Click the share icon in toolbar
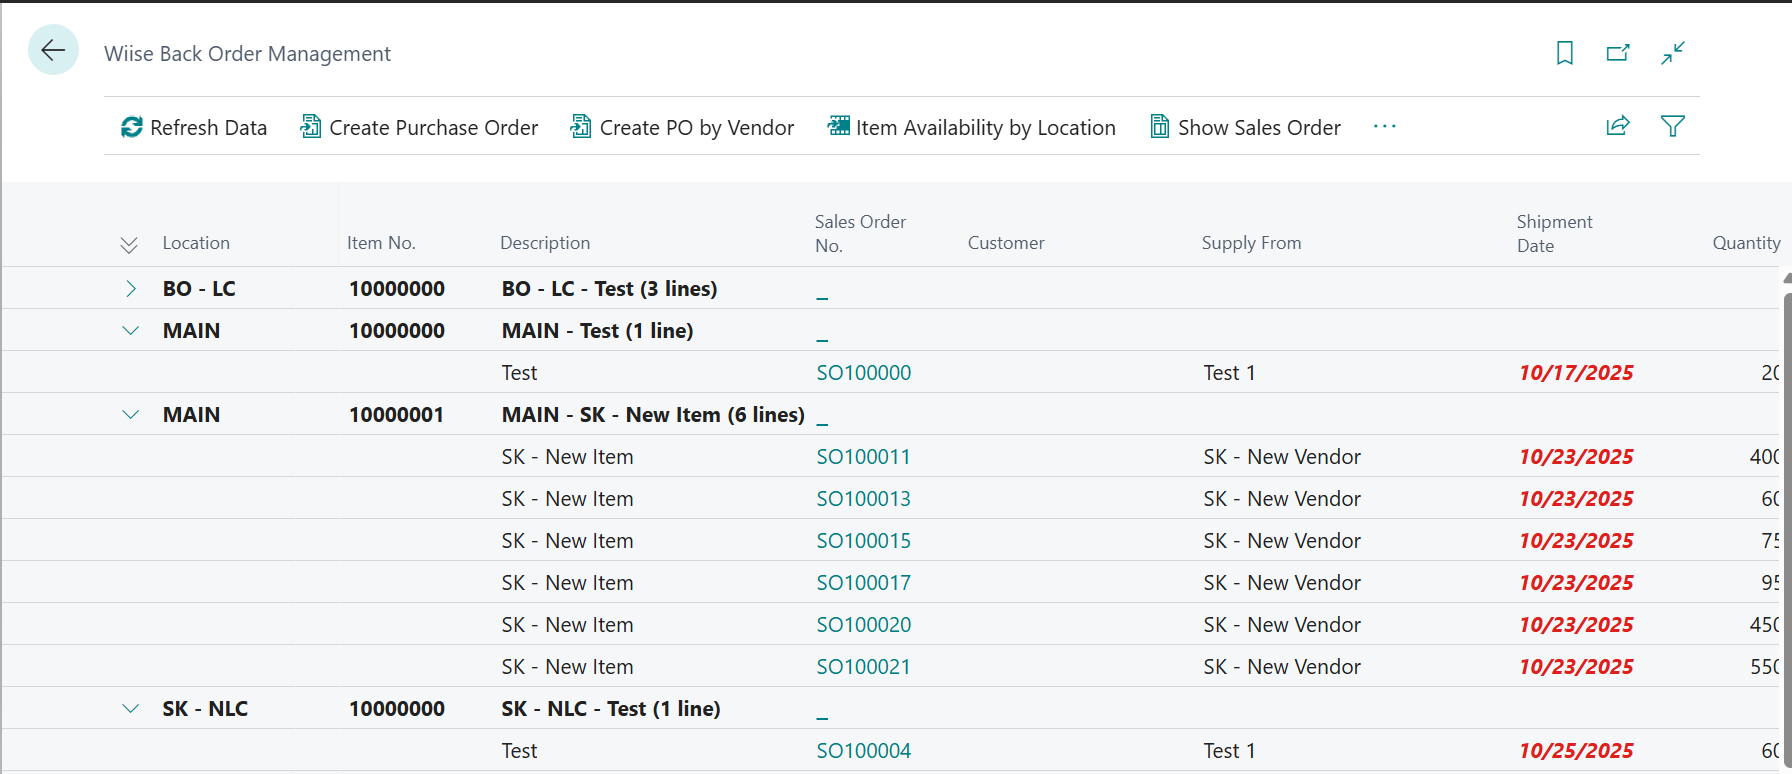The height and width of the screenshot is (774, 1792). coord(1618,126)
